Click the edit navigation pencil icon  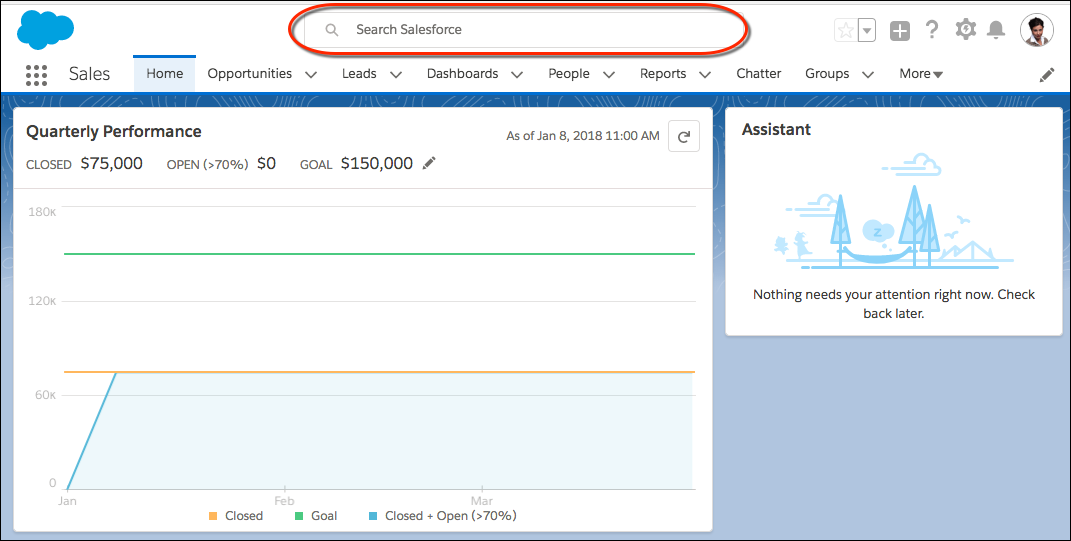(1046, 75)
